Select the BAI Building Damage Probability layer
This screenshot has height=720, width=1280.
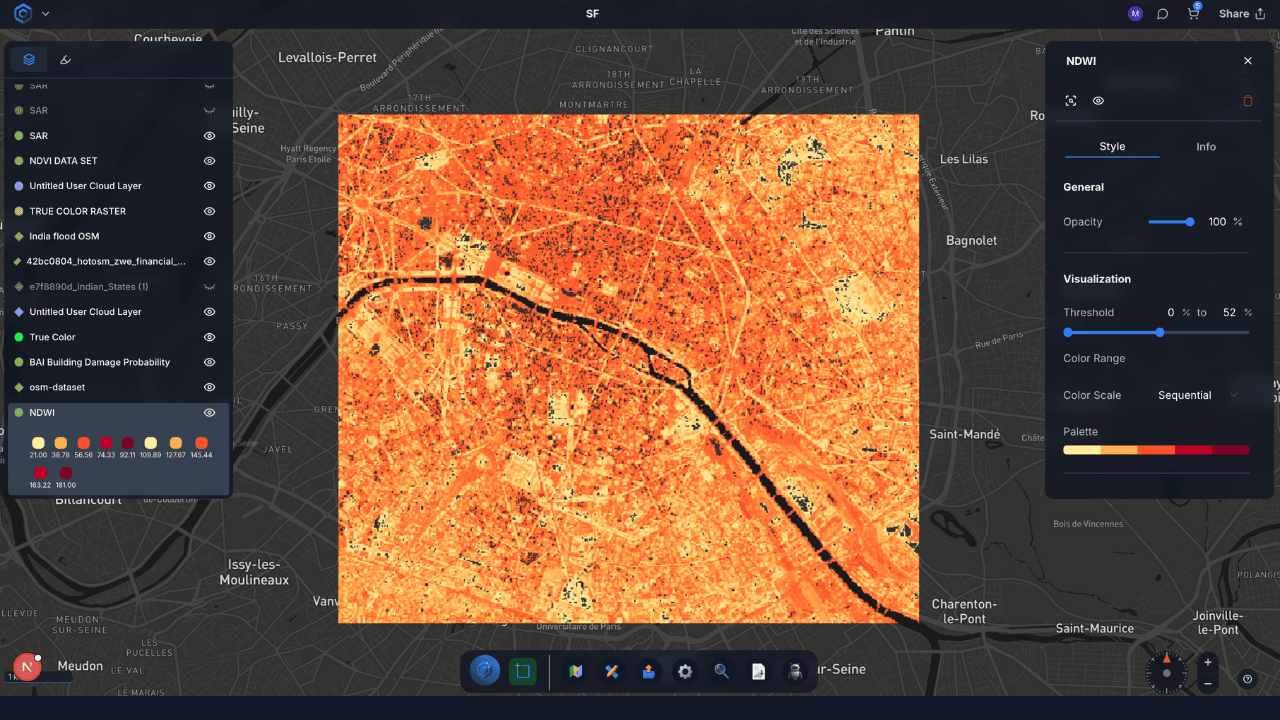tap(99, 362)
